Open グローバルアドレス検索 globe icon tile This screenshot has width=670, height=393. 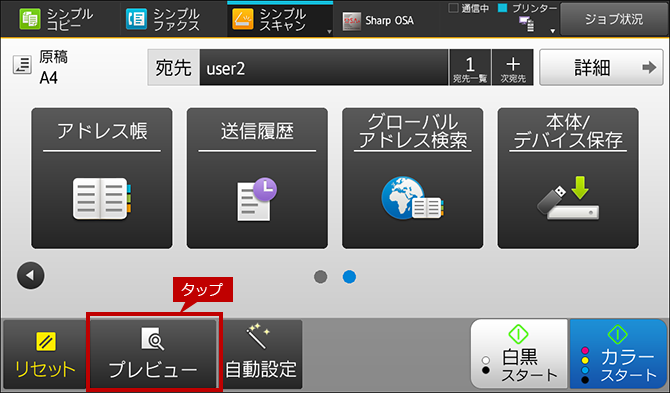pos(412,178)
